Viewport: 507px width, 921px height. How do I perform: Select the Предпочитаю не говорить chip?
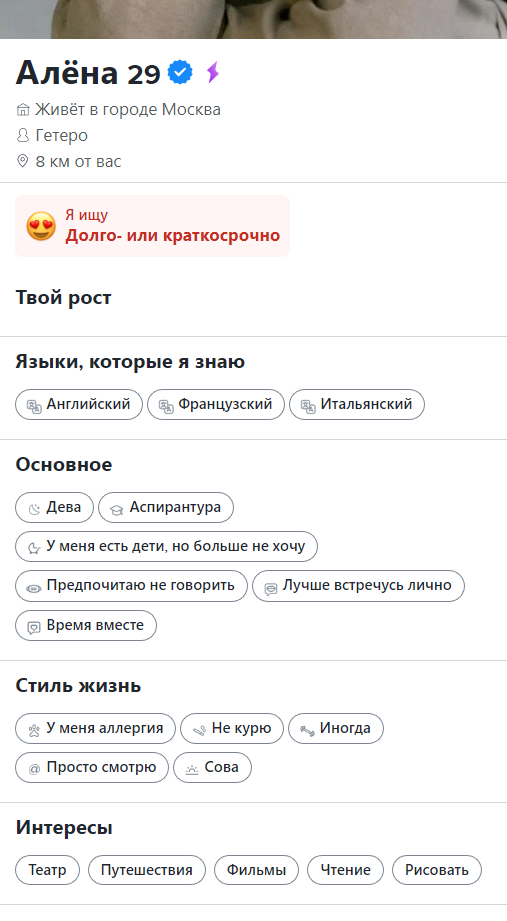131,586
